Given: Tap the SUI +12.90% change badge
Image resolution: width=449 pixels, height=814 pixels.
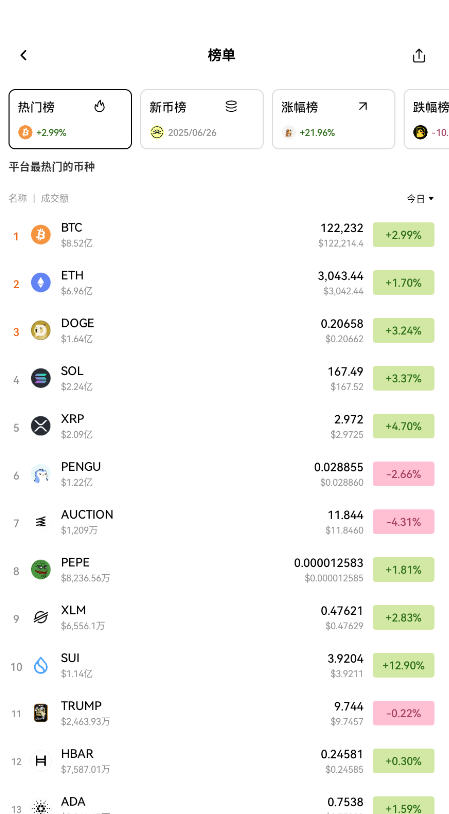Looking at the screenshot, I should pos(403,665).
